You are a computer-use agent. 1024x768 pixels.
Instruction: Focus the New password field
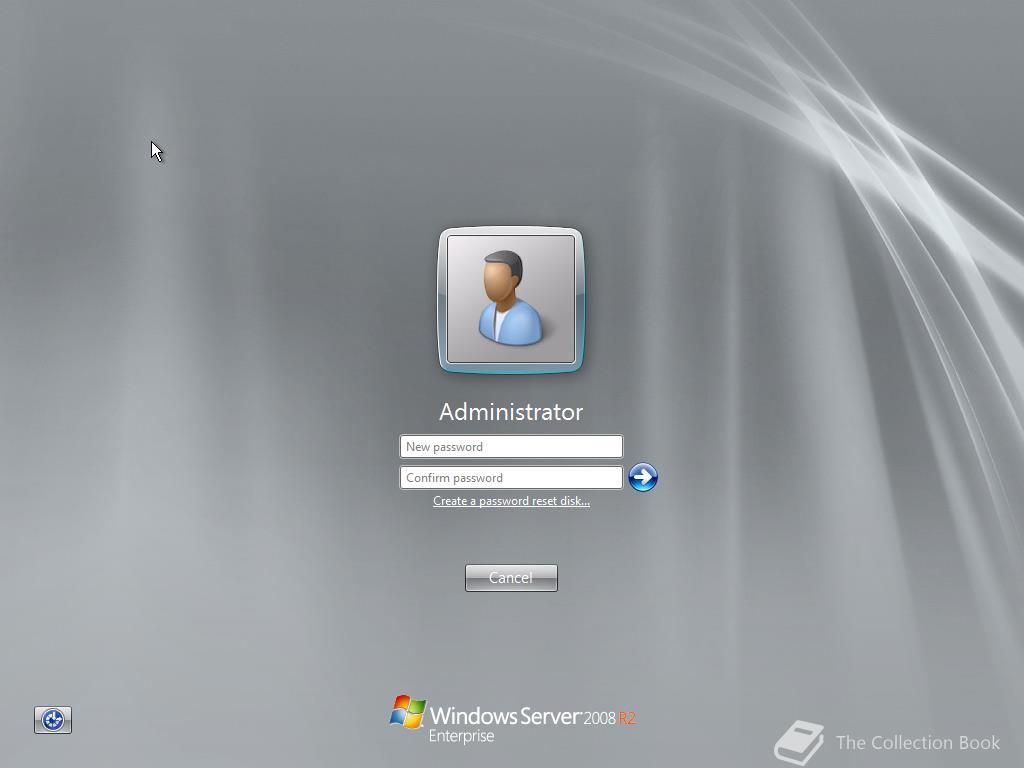tap(511, 447)
